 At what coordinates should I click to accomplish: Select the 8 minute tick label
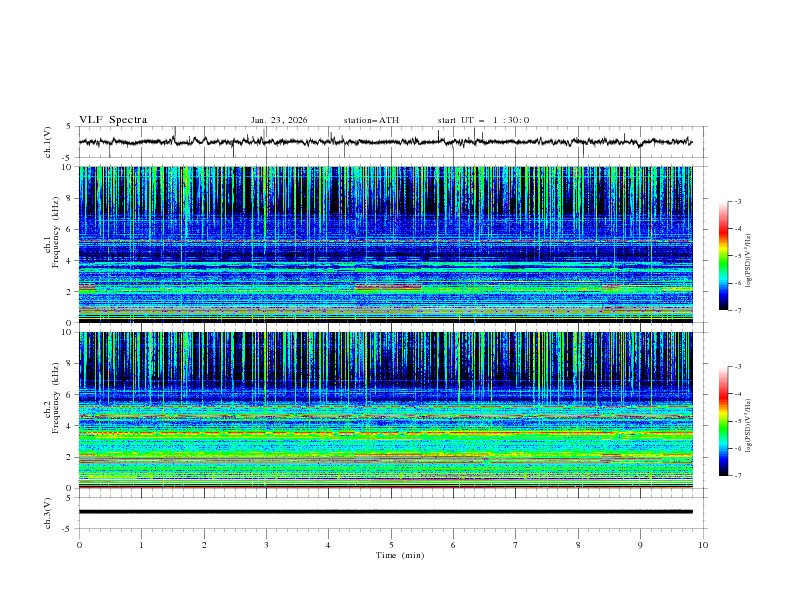[578, 545]
